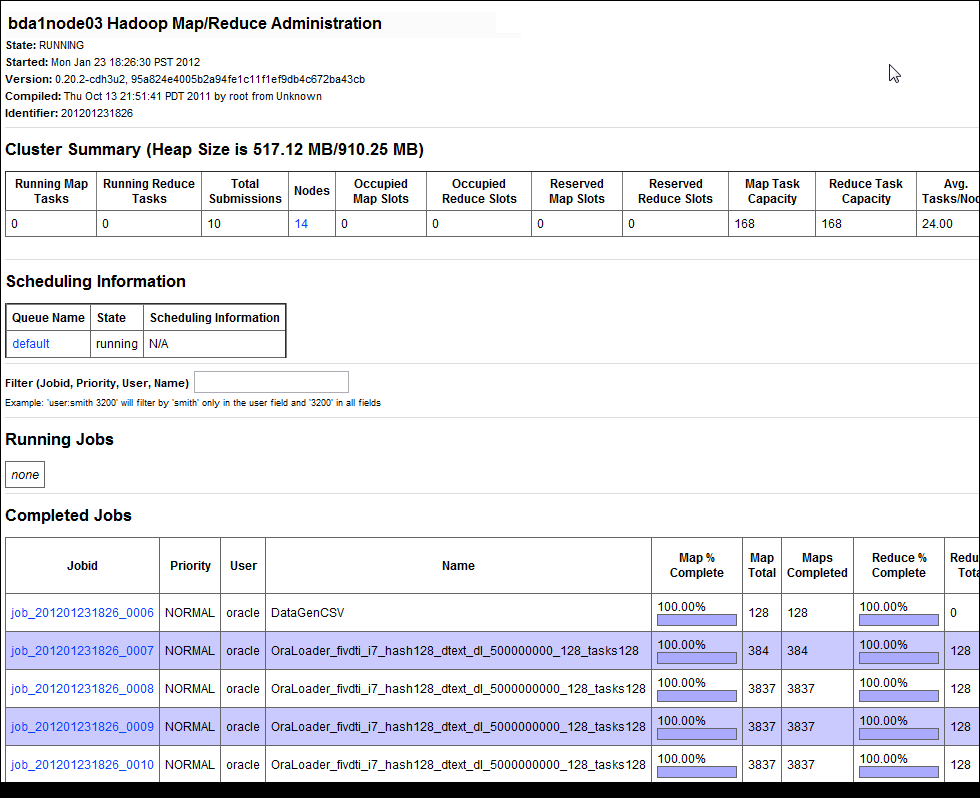Click the Total Submissions value 10
The image size is (980, 798).
(x=214, y=224)
